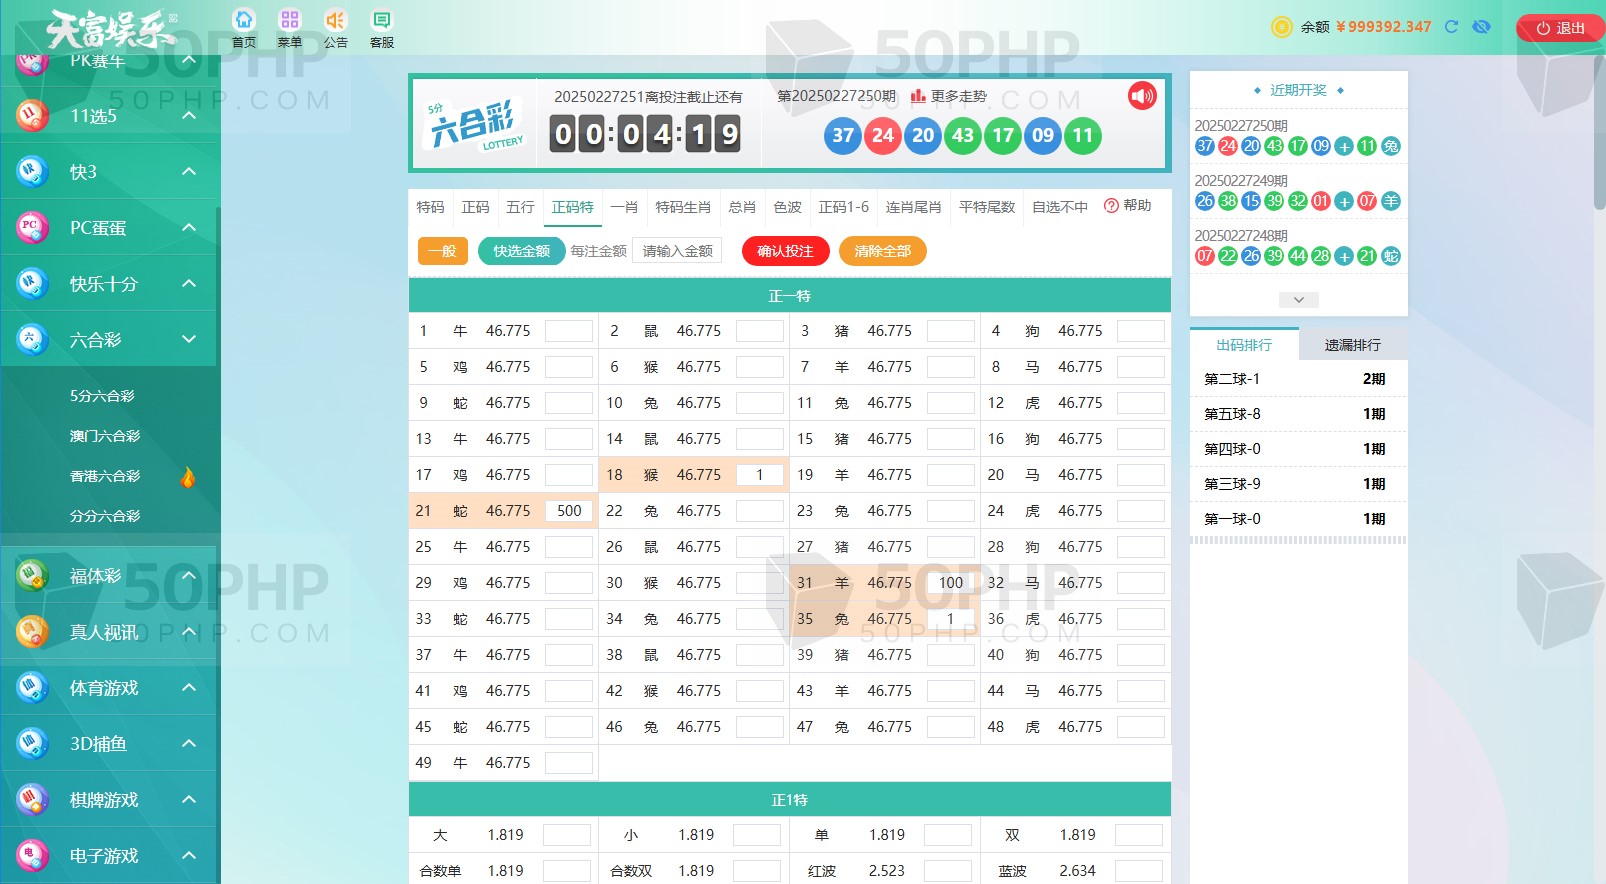Open the 菜单 menu icon

[290, 21]
